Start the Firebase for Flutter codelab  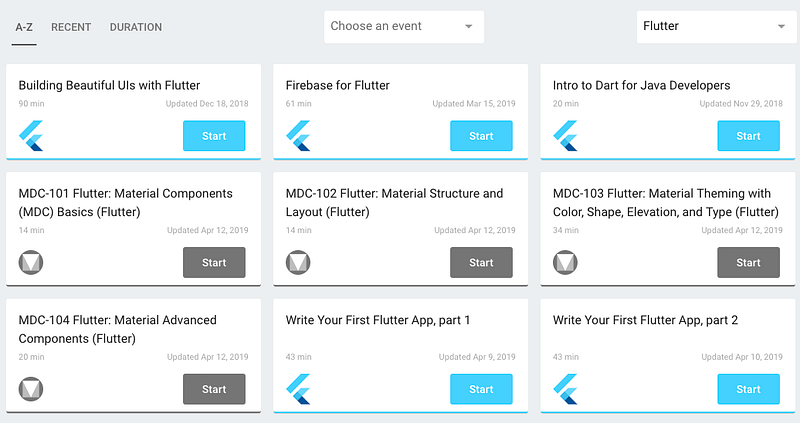481,136
